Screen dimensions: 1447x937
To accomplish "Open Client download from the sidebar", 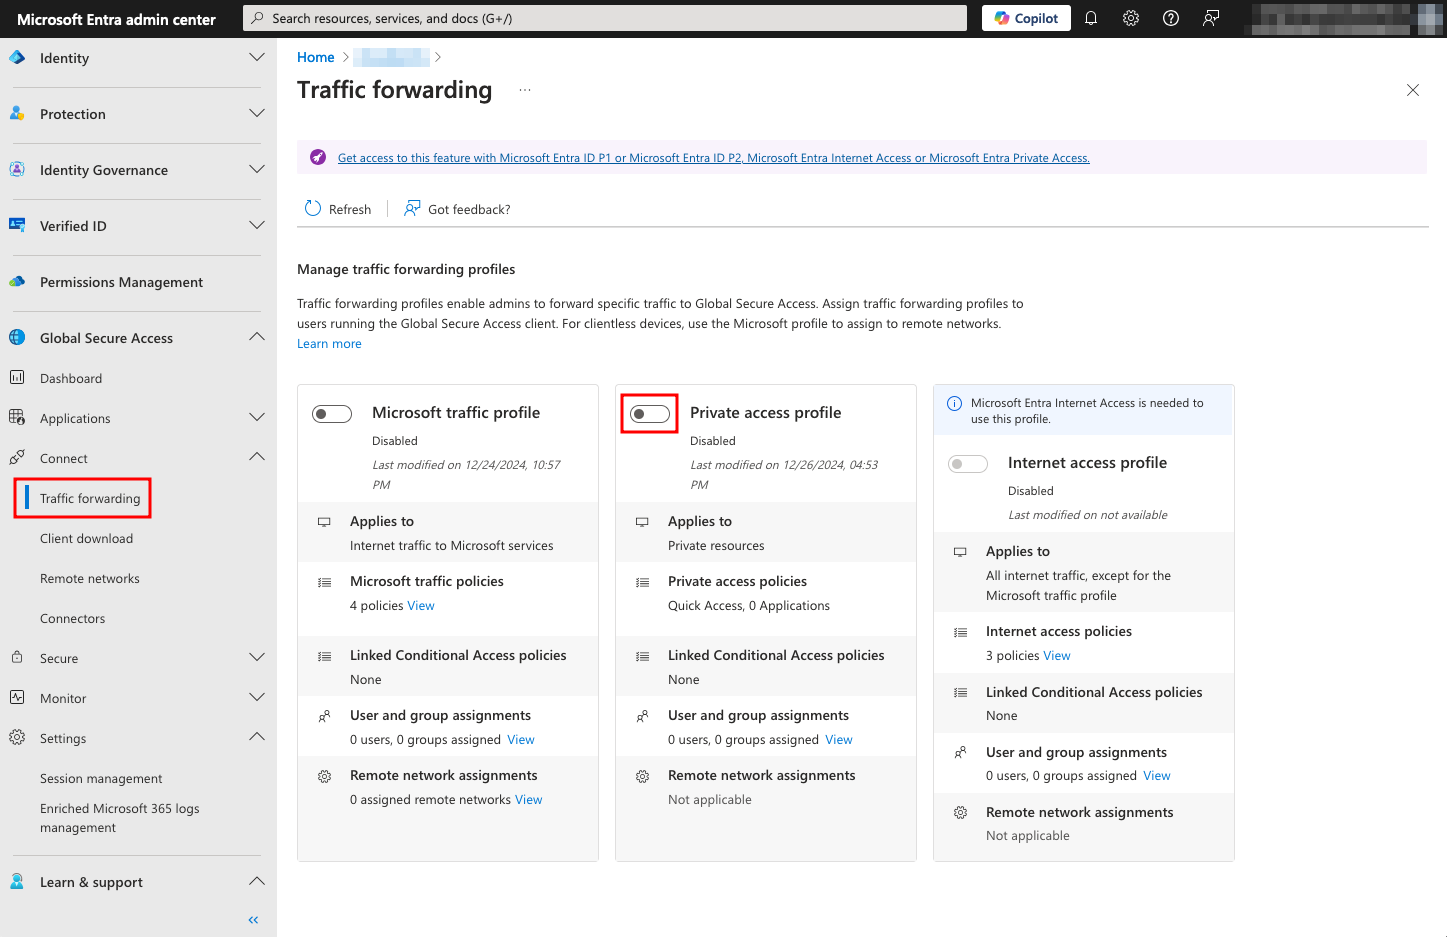I will click(x=86, y=538).
